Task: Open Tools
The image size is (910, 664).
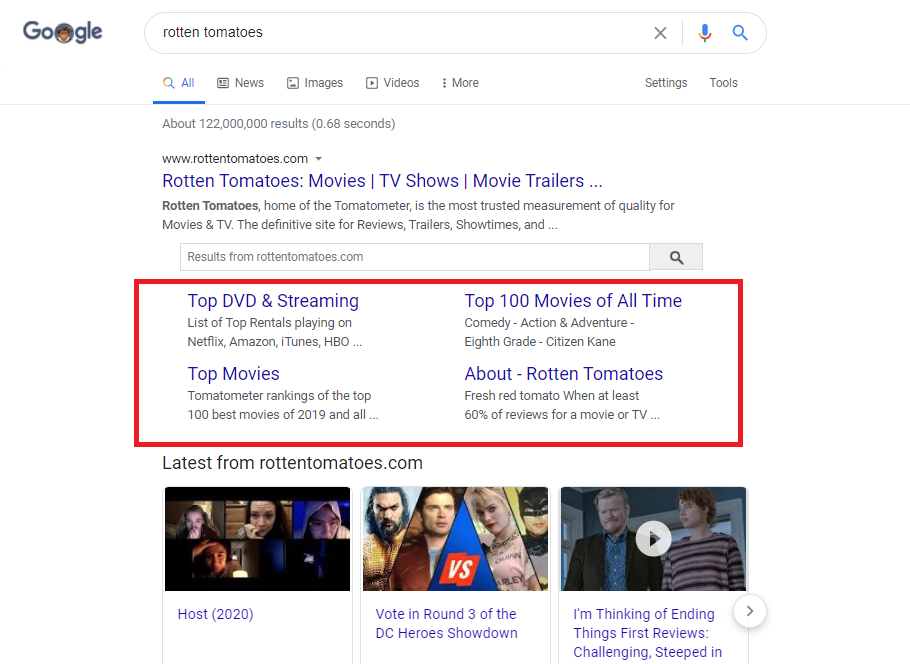Action: [723, 83]
